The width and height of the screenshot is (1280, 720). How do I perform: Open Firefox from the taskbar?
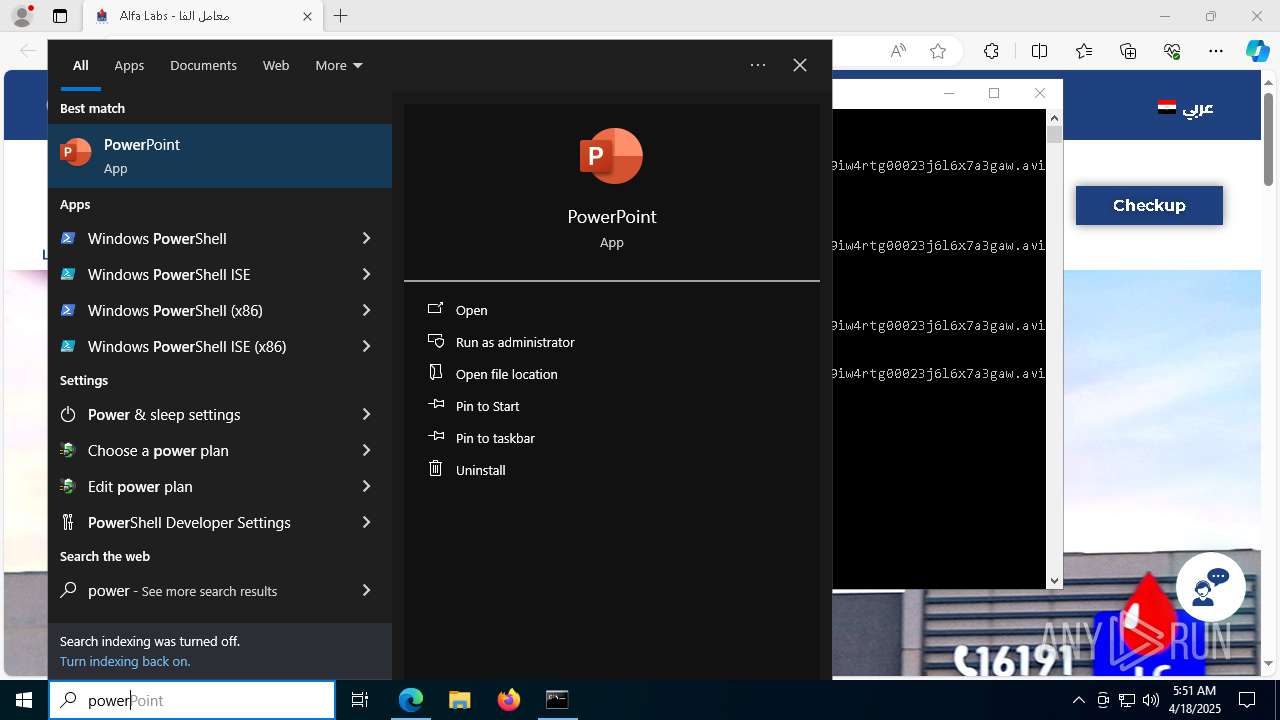[508, 700]
